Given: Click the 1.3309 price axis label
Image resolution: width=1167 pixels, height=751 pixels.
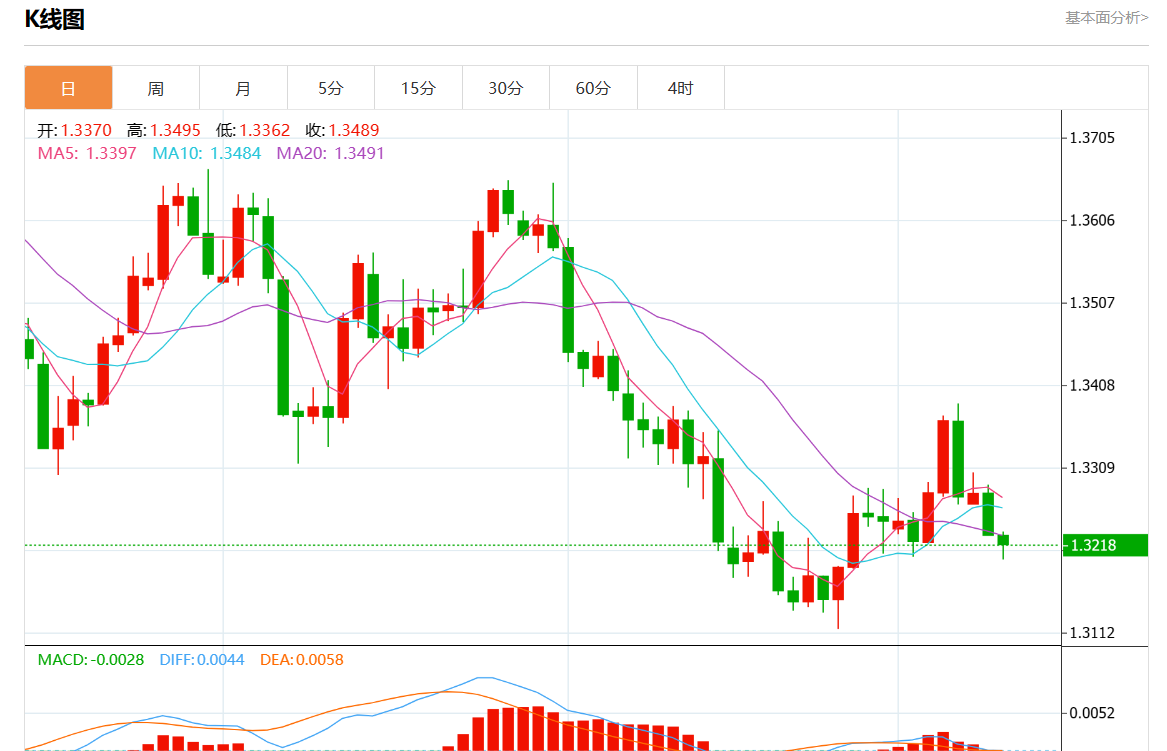Looking at the screenshot, I should pos(1092,468).
